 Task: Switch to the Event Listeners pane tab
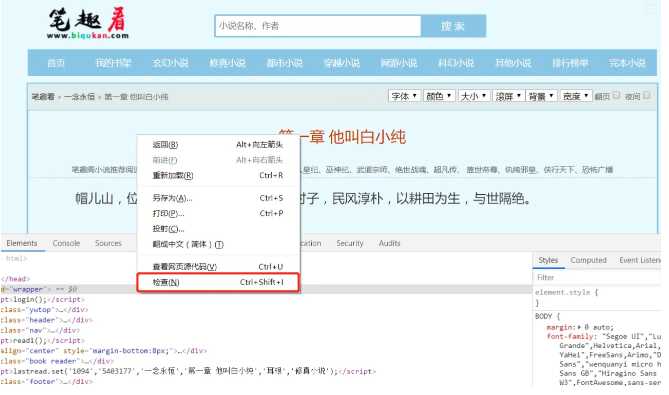coord(640,260)
